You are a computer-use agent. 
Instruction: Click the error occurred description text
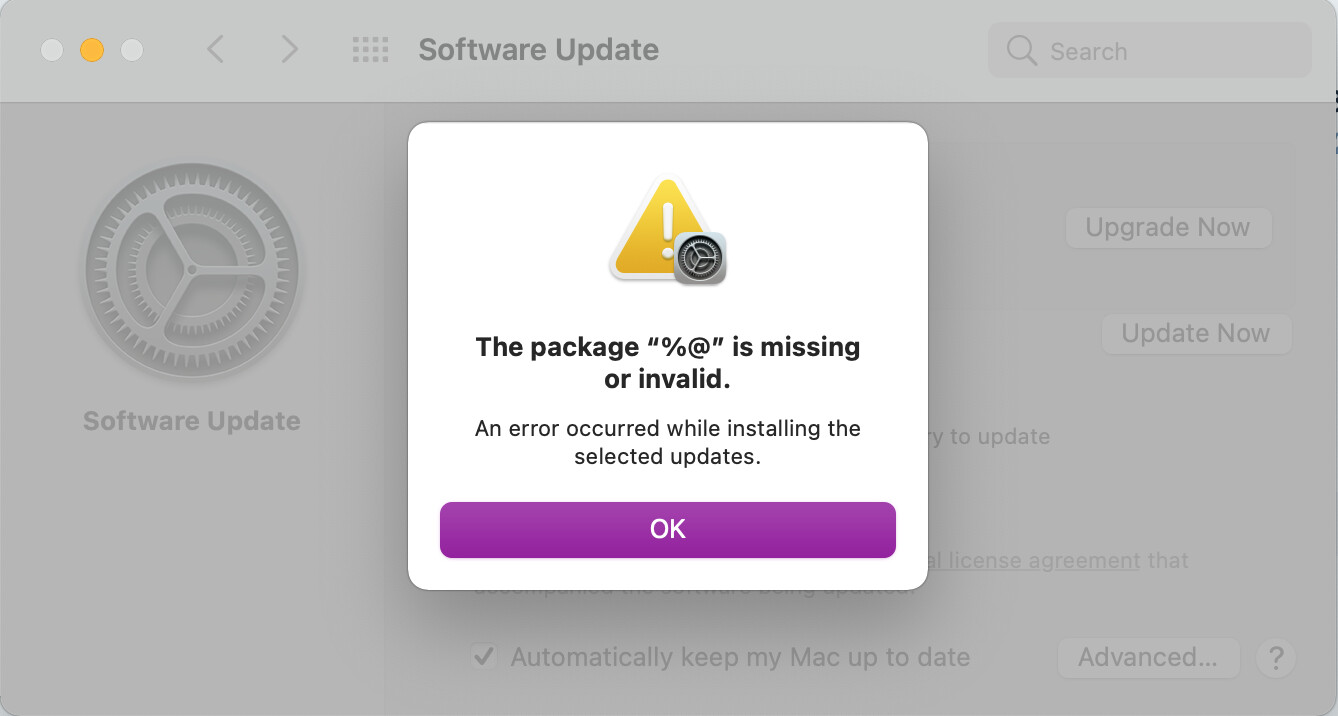(x=667, y=442)
